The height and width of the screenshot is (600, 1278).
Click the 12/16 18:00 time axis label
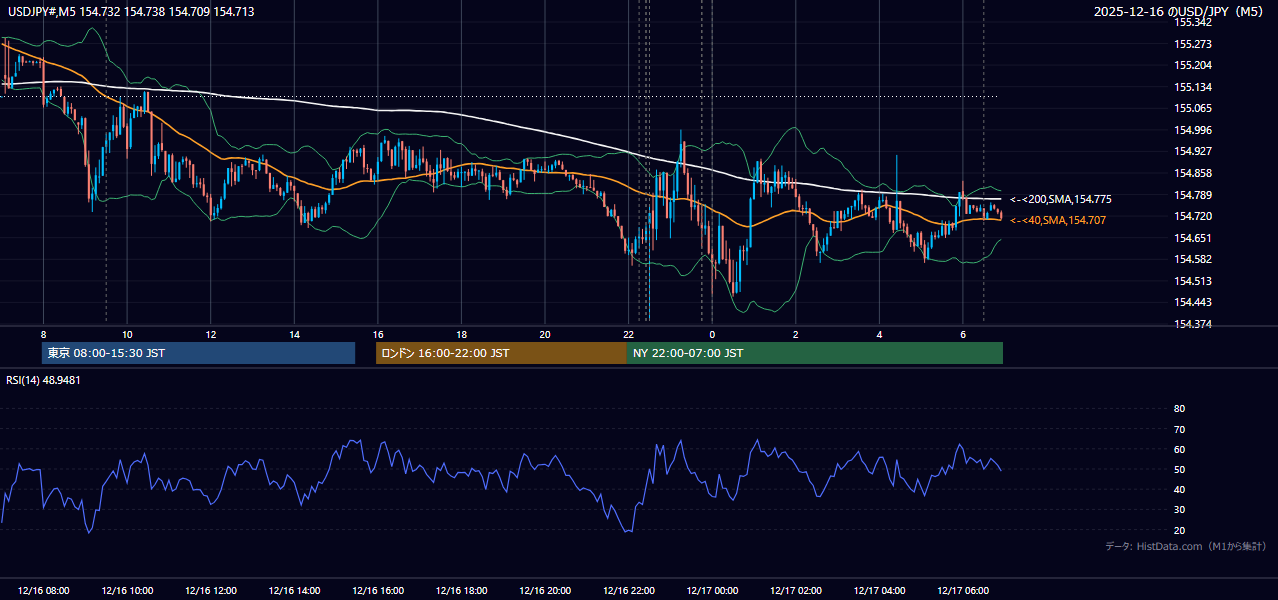coord(461,591)
